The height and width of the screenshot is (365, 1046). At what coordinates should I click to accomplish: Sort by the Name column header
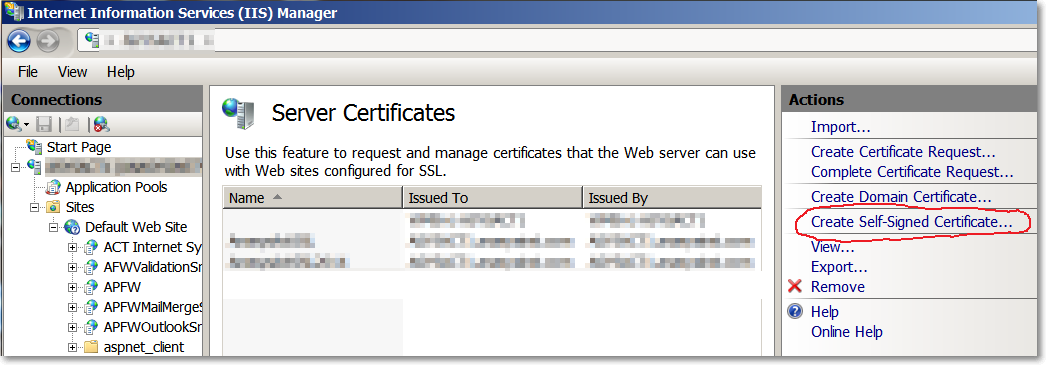[x=313, y=198]
